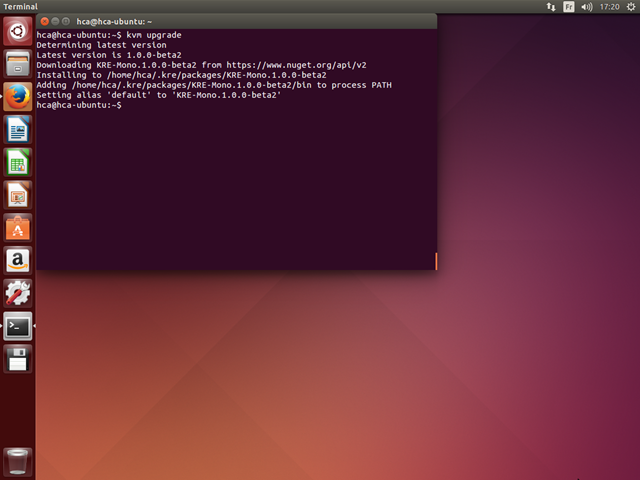Open the Ubuntu Dash search launcher

(x=18, y=31)
